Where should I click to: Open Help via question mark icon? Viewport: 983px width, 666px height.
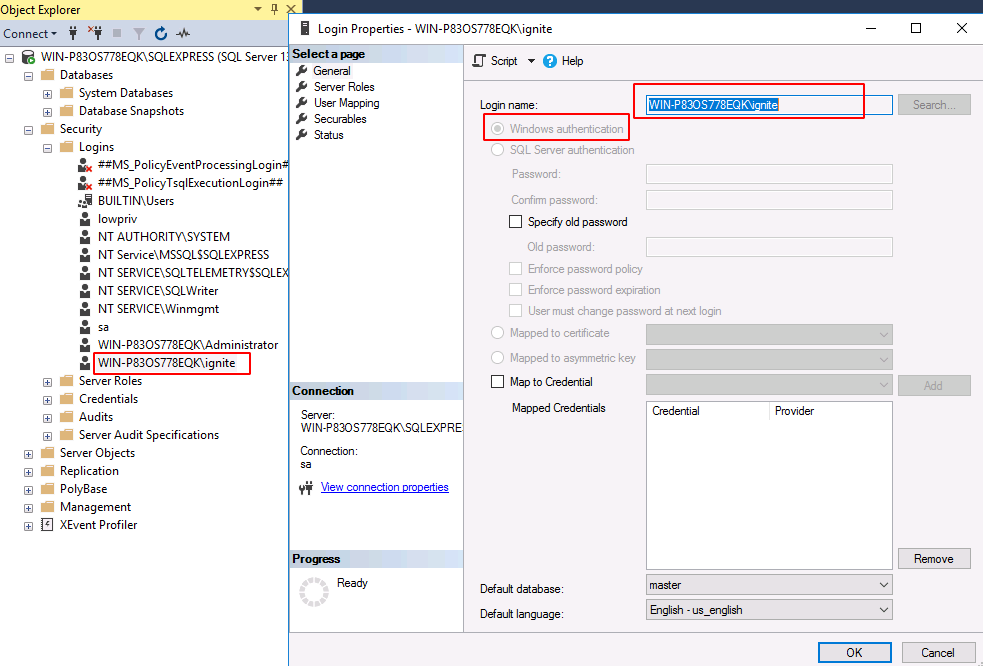550,61
